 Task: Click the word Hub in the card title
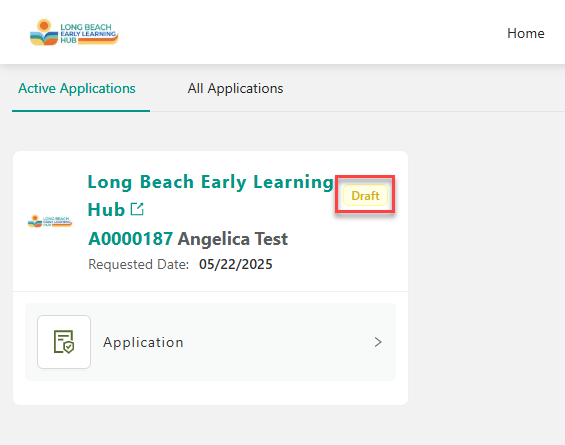point(106,210)
